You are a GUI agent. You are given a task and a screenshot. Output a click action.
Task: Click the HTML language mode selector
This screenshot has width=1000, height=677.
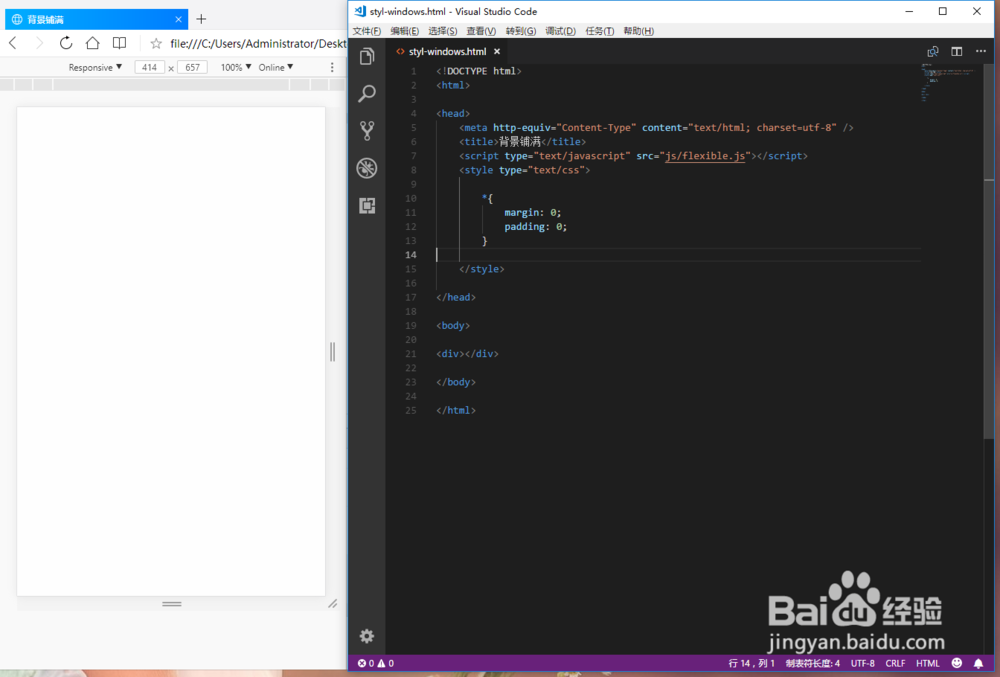click(x=928, y=663)
